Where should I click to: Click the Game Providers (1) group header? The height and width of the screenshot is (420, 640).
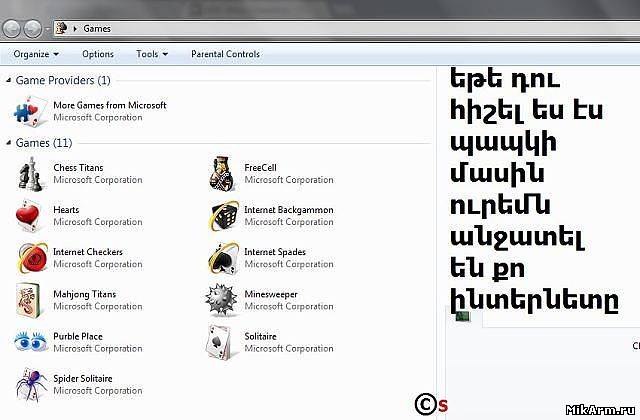[x=63, y=80]
